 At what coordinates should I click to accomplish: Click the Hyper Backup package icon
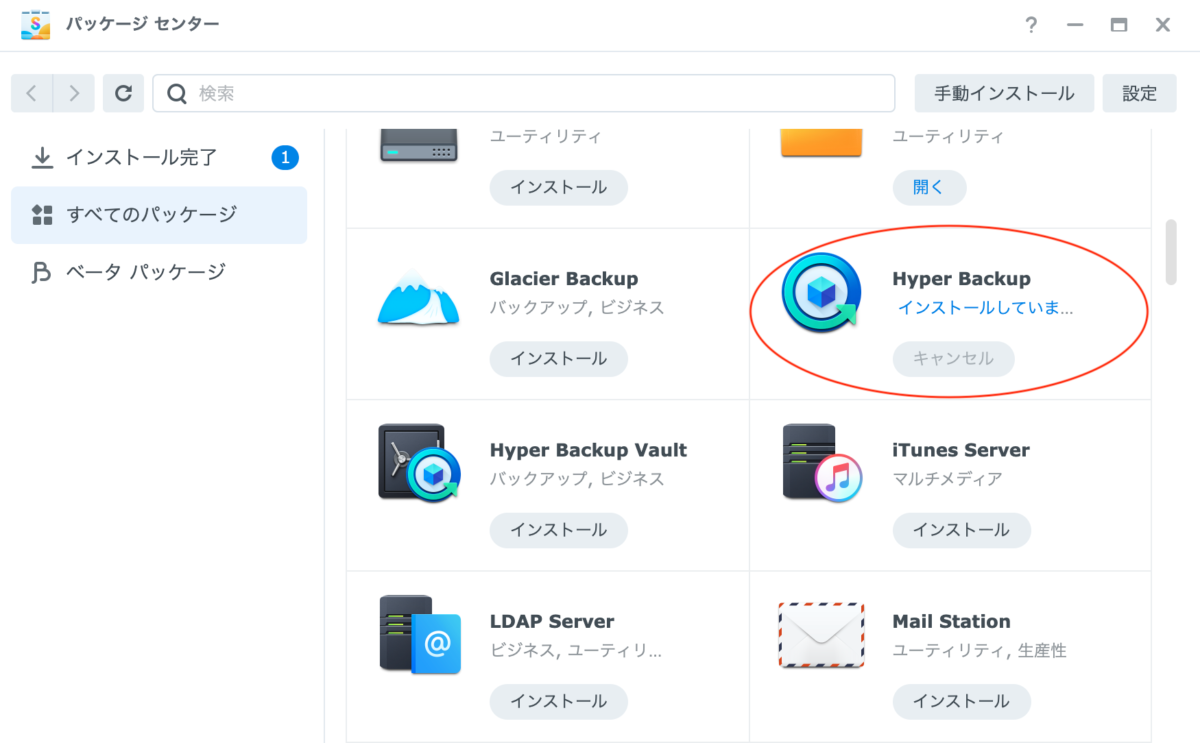coord(821,292)
